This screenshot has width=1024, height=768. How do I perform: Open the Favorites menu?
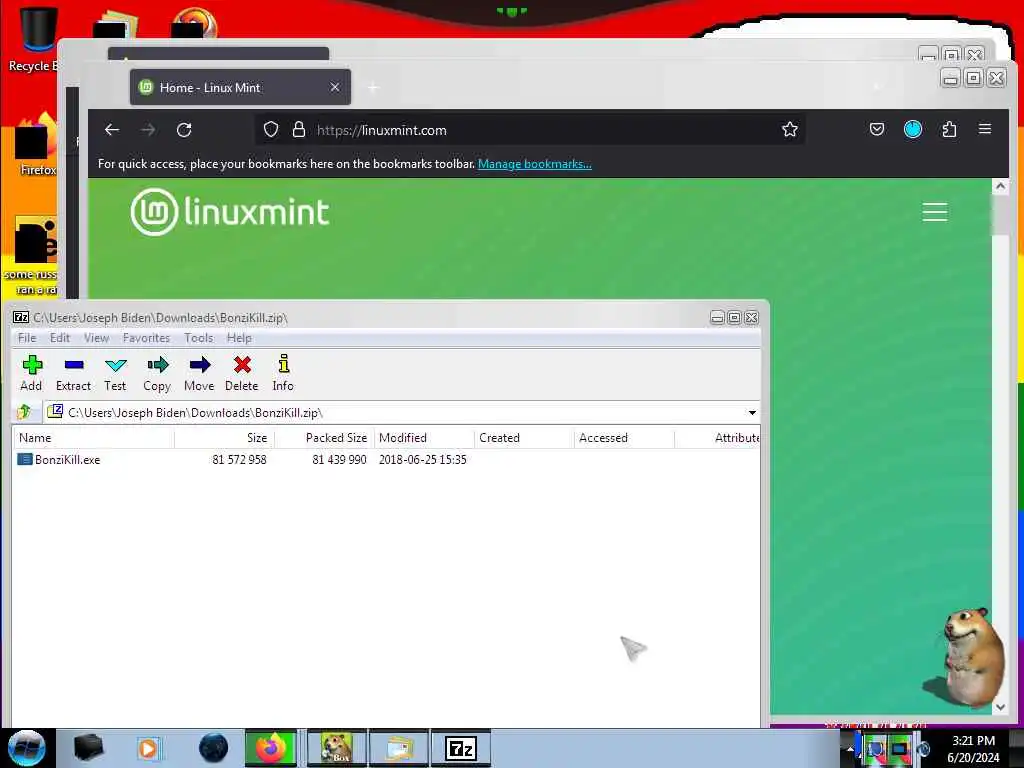click(x=146, y=338)
